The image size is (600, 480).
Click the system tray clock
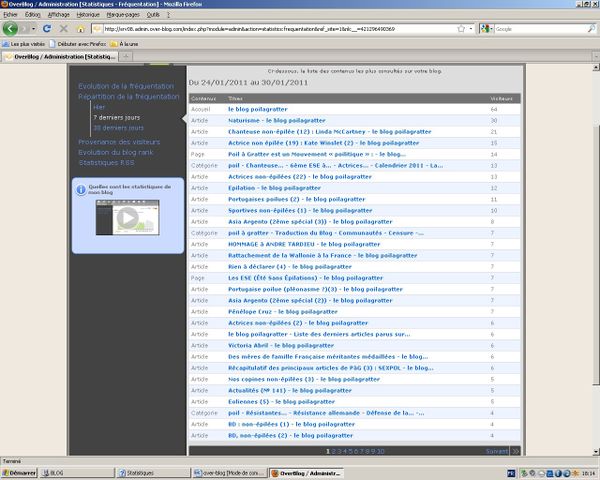pos(589,473)
